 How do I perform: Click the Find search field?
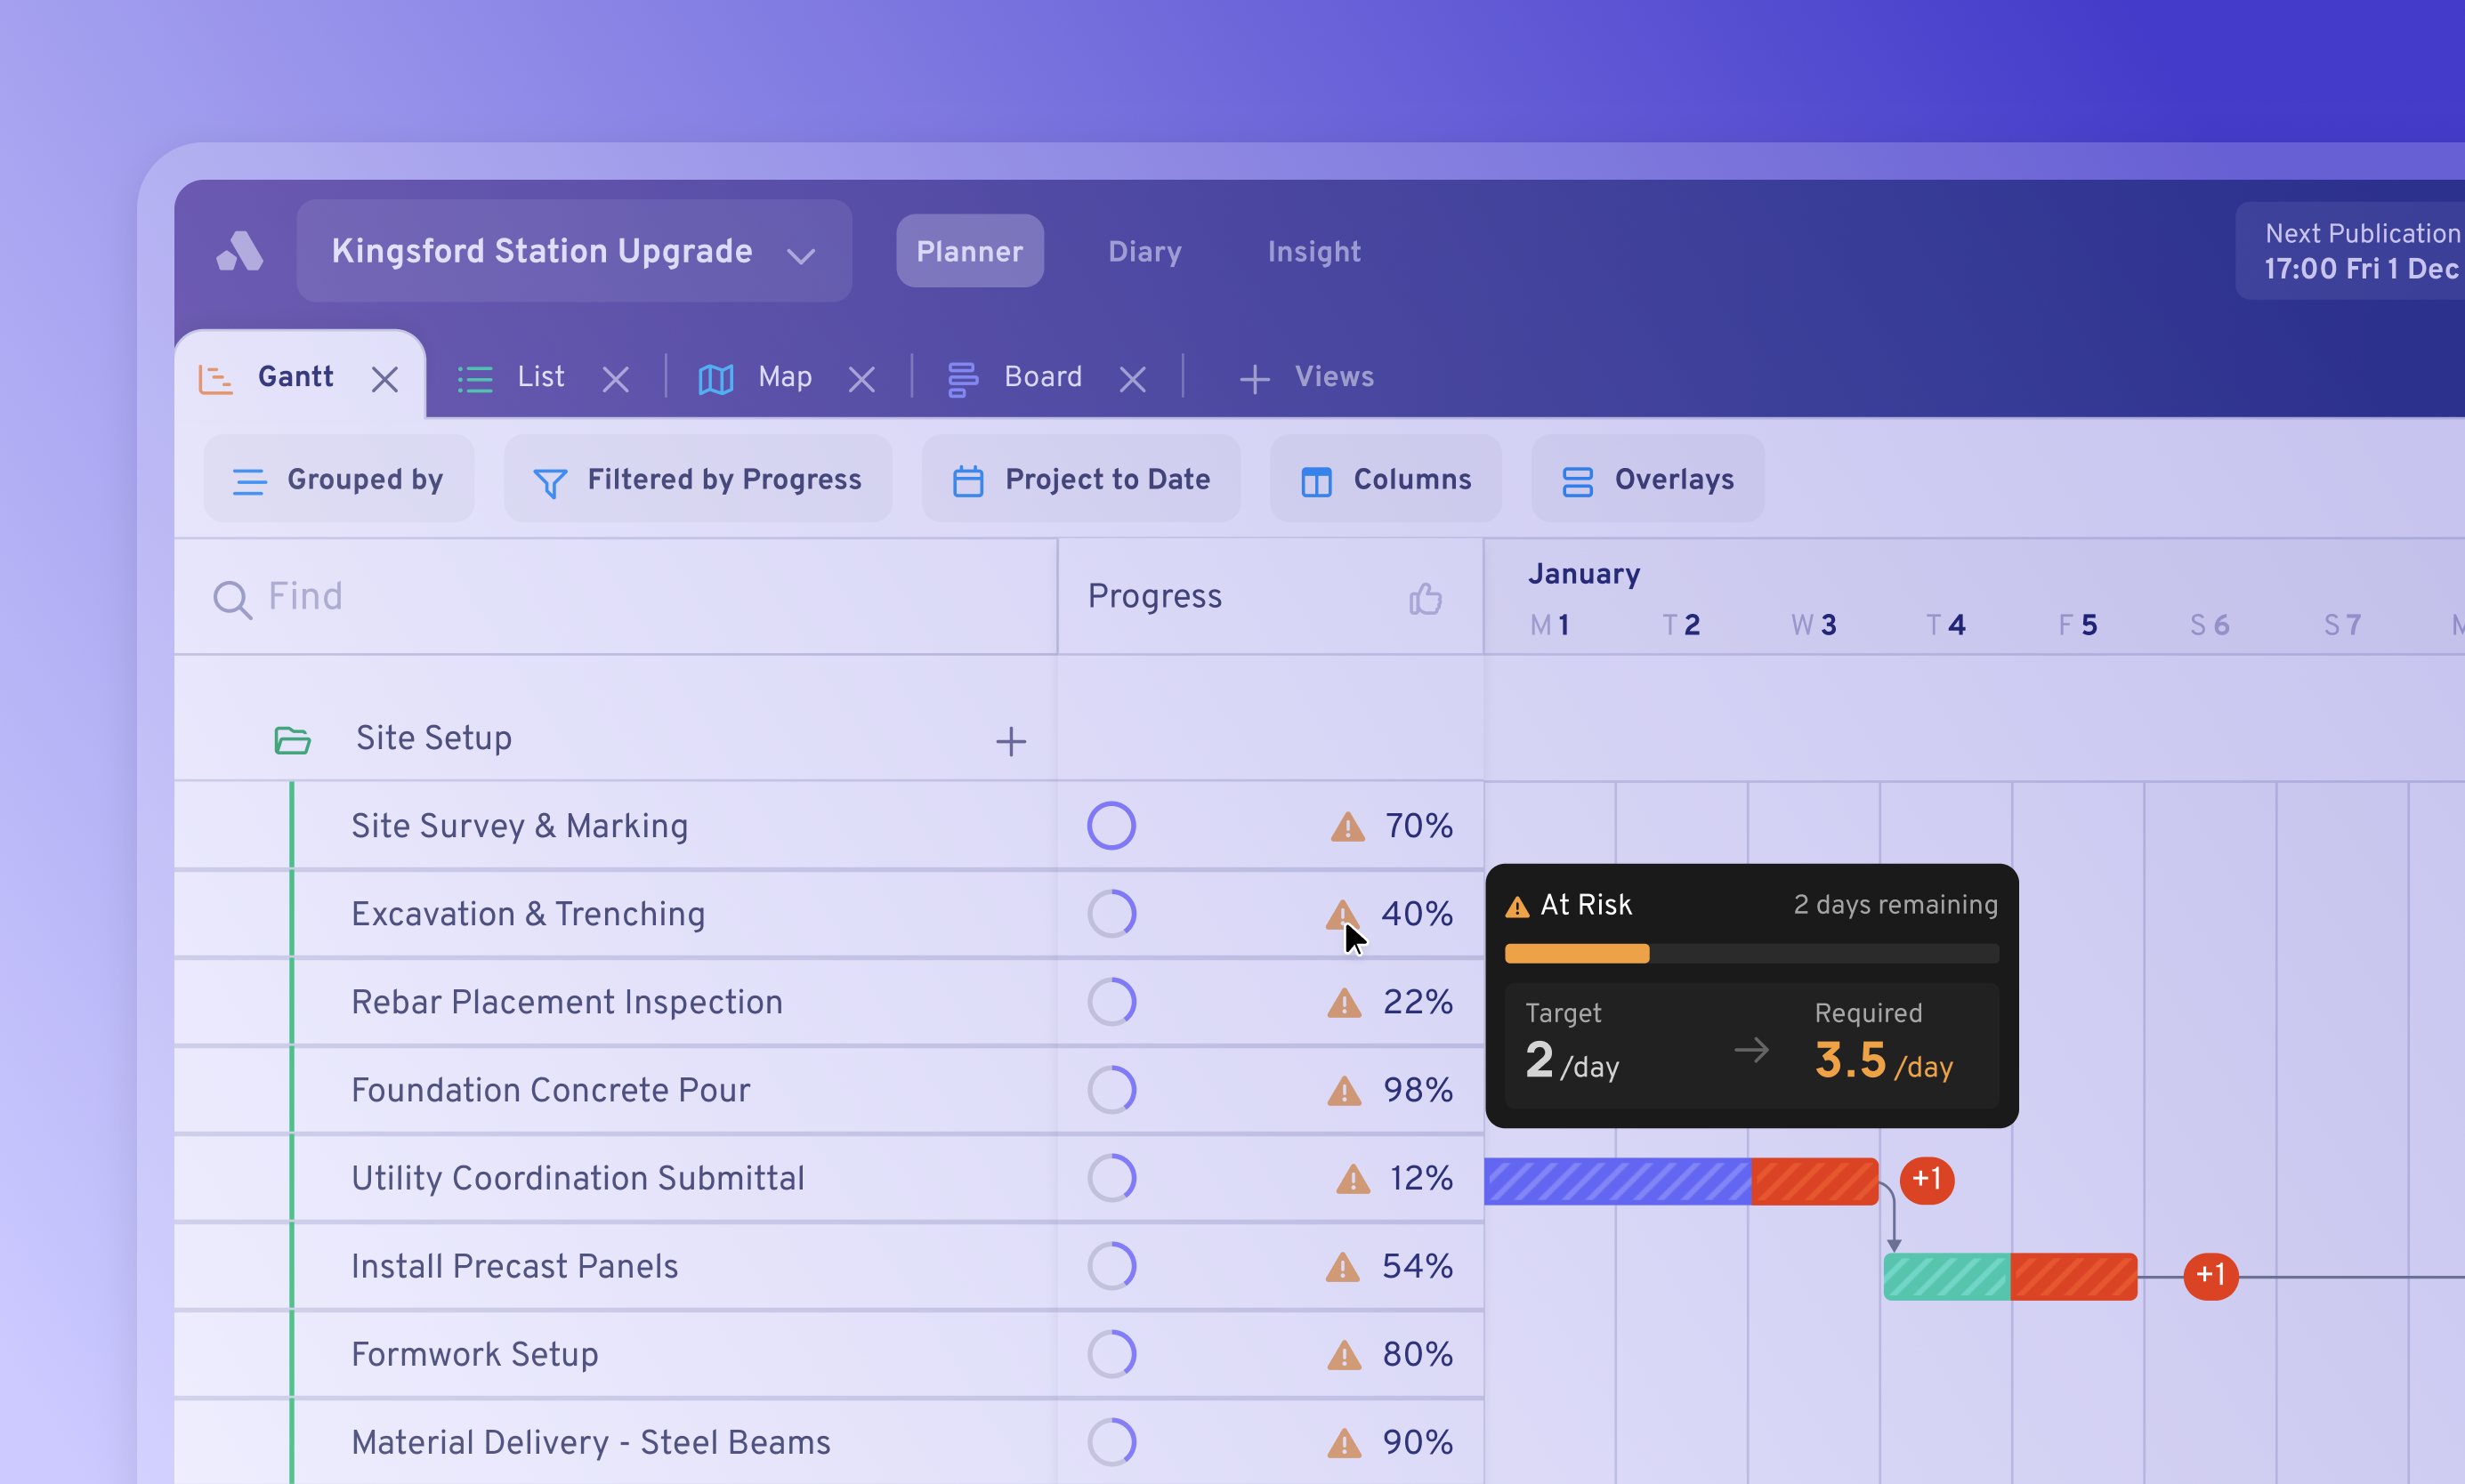(616, 597)
